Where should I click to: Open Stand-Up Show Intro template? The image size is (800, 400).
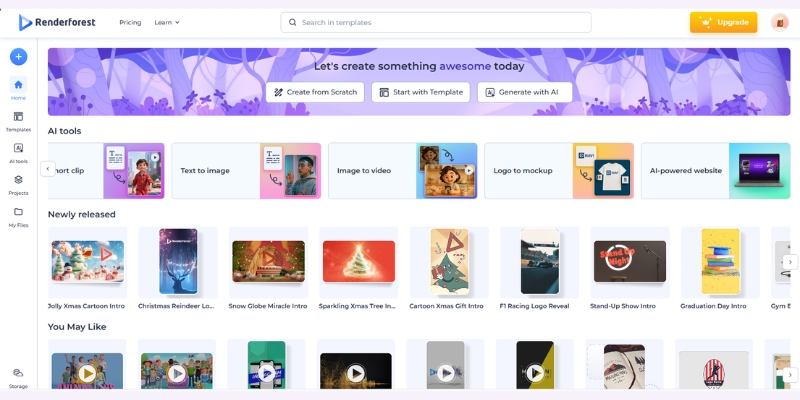click(630, 262)
